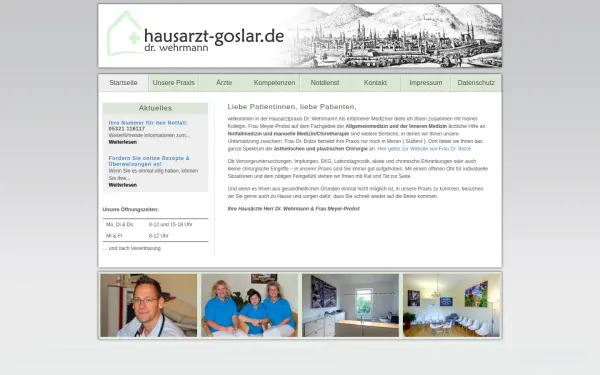Click '8-12 und 15-18 Uhr' time entry
The image size is (600, 375).
click(x=170, y=225)
